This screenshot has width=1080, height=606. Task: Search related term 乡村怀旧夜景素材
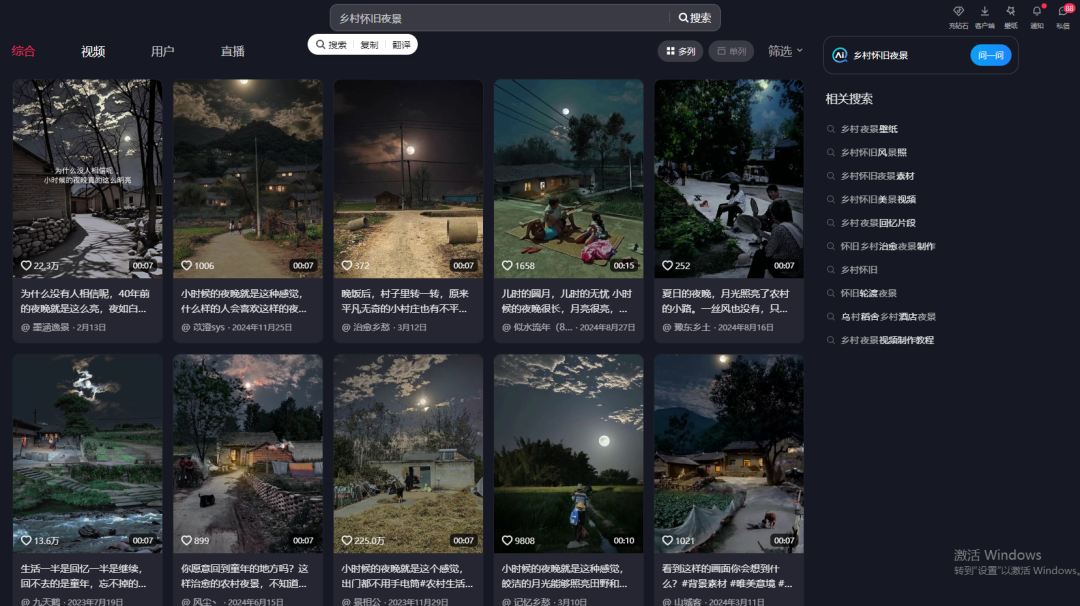pos(878,176)
